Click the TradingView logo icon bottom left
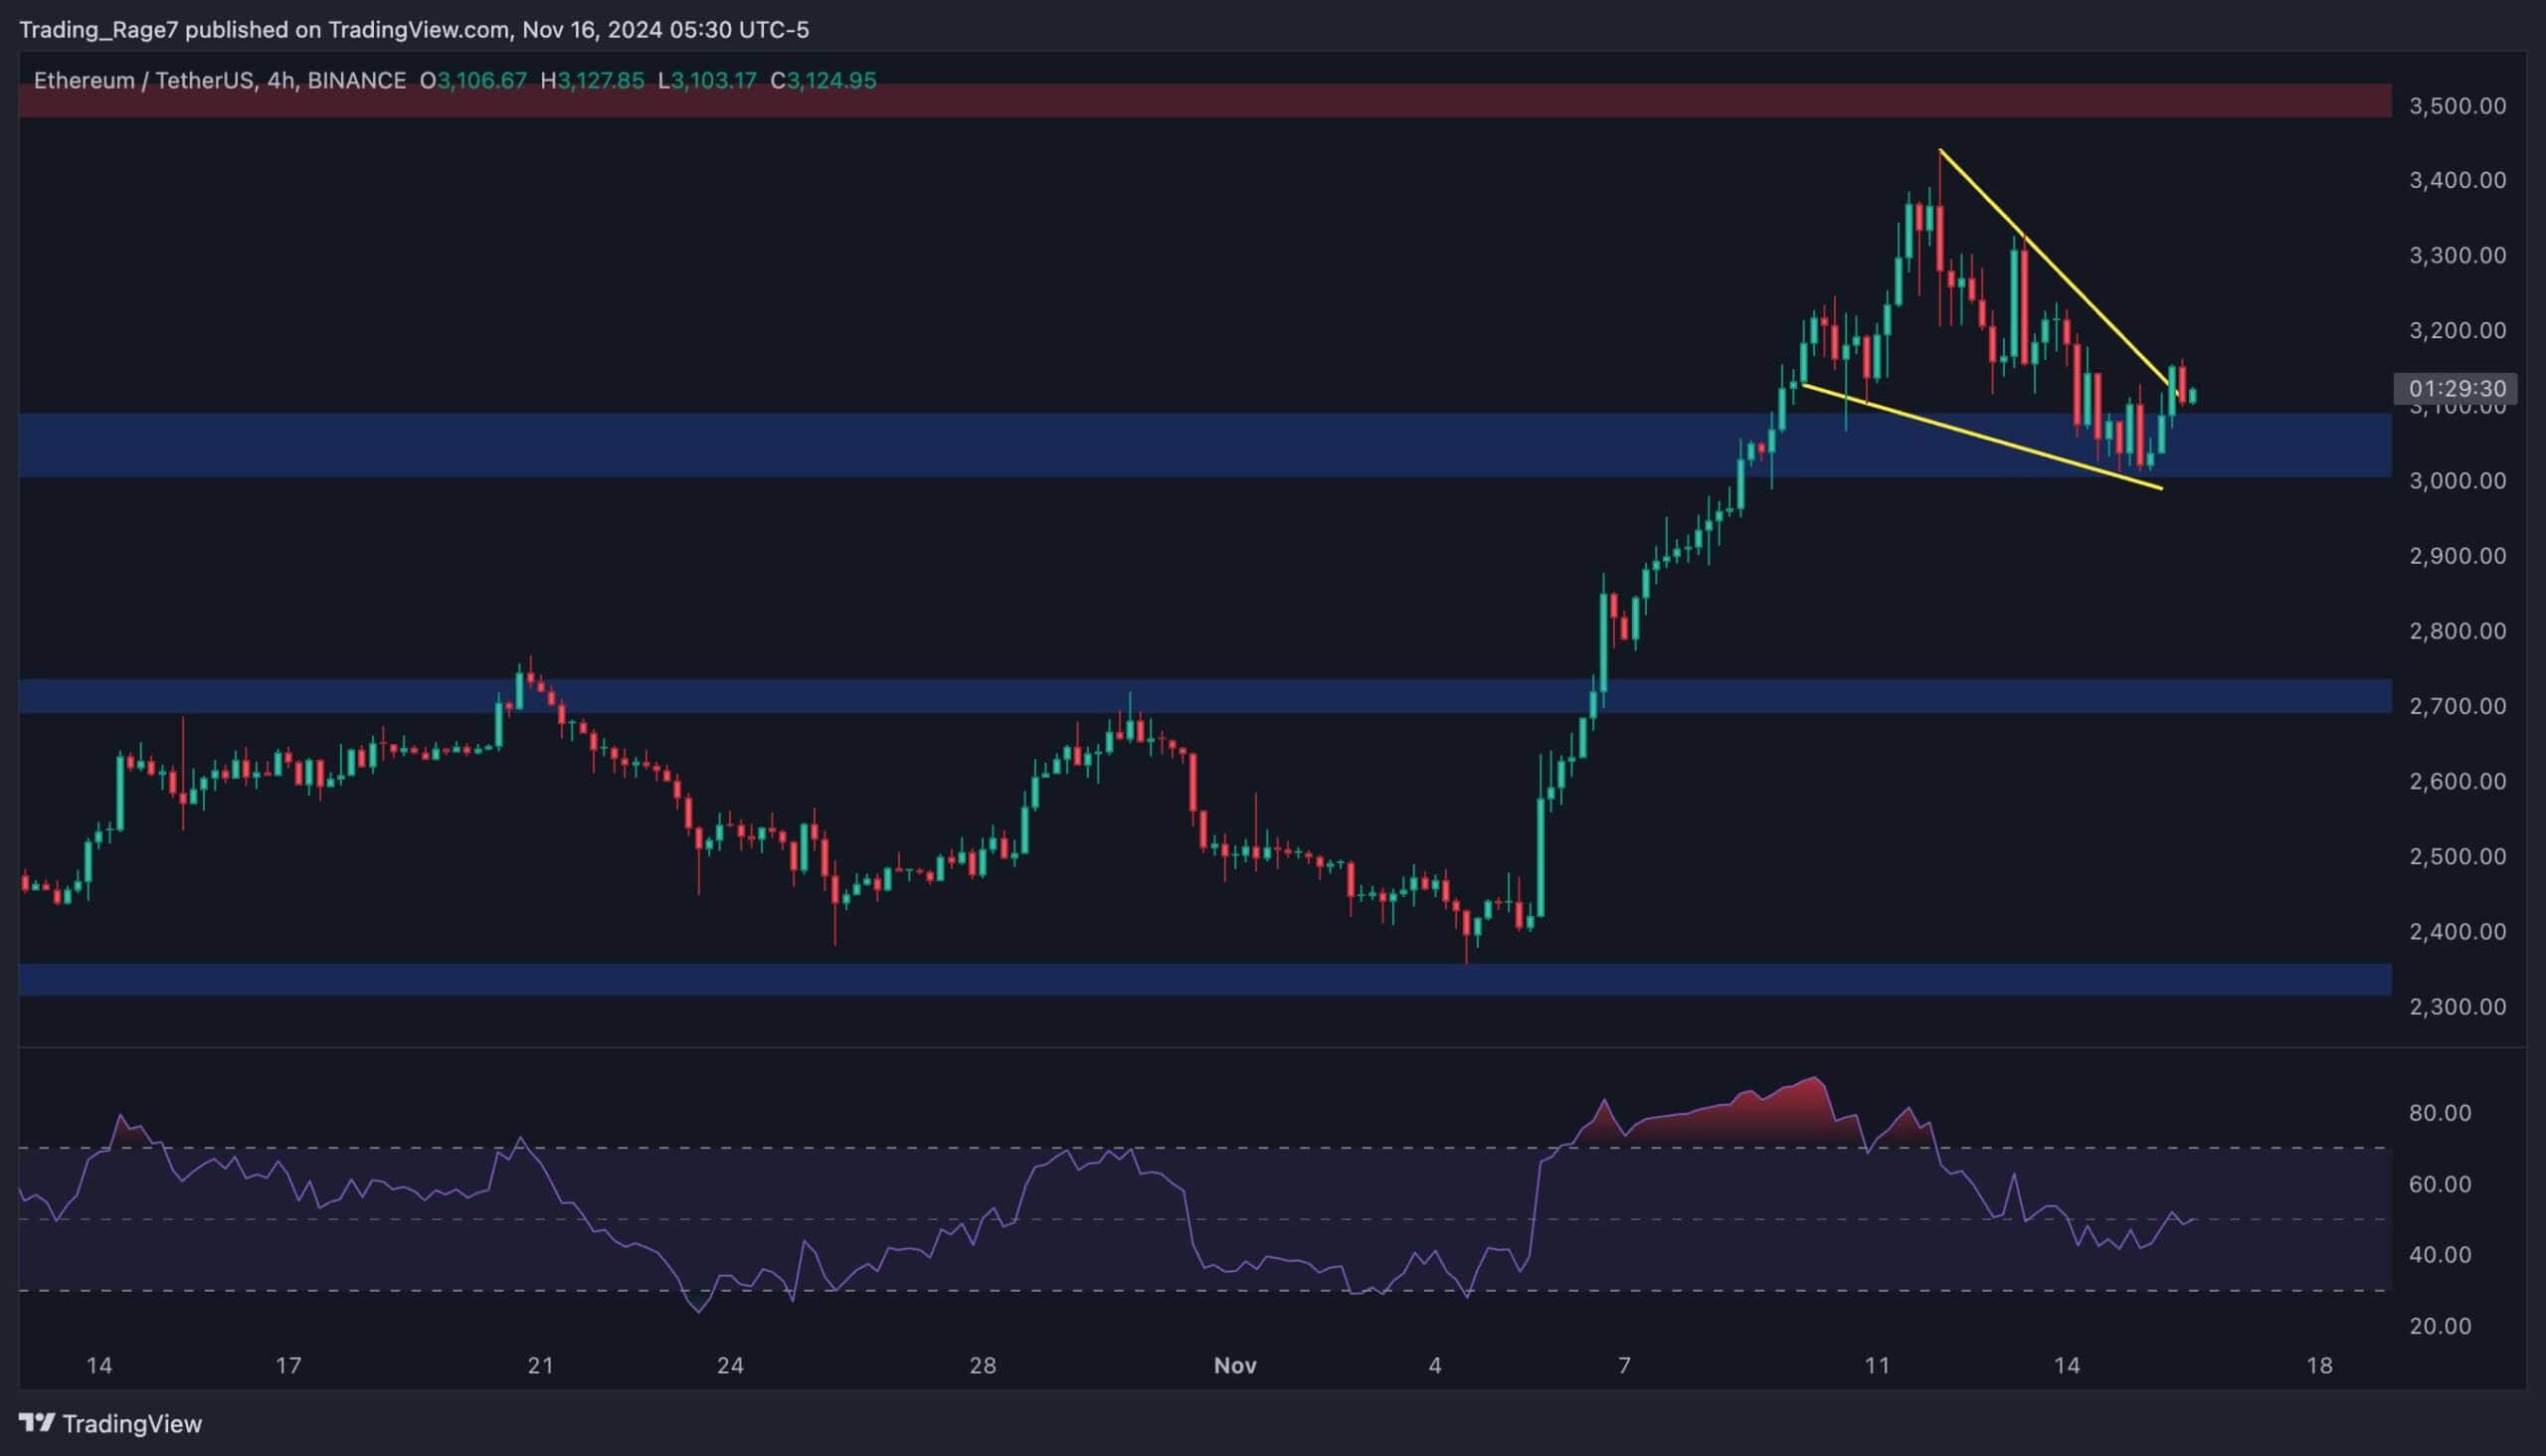The image size is (2546, 1456). [x=40, y=1423]
